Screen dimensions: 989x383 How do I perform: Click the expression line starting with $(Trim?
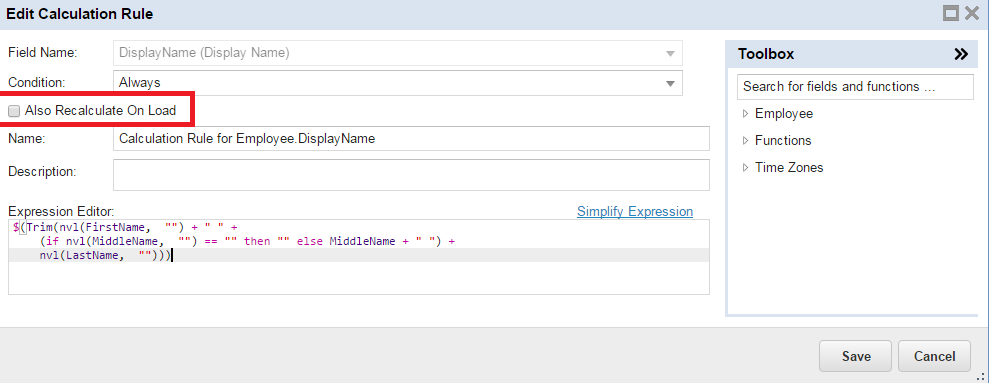pos(125,228)
